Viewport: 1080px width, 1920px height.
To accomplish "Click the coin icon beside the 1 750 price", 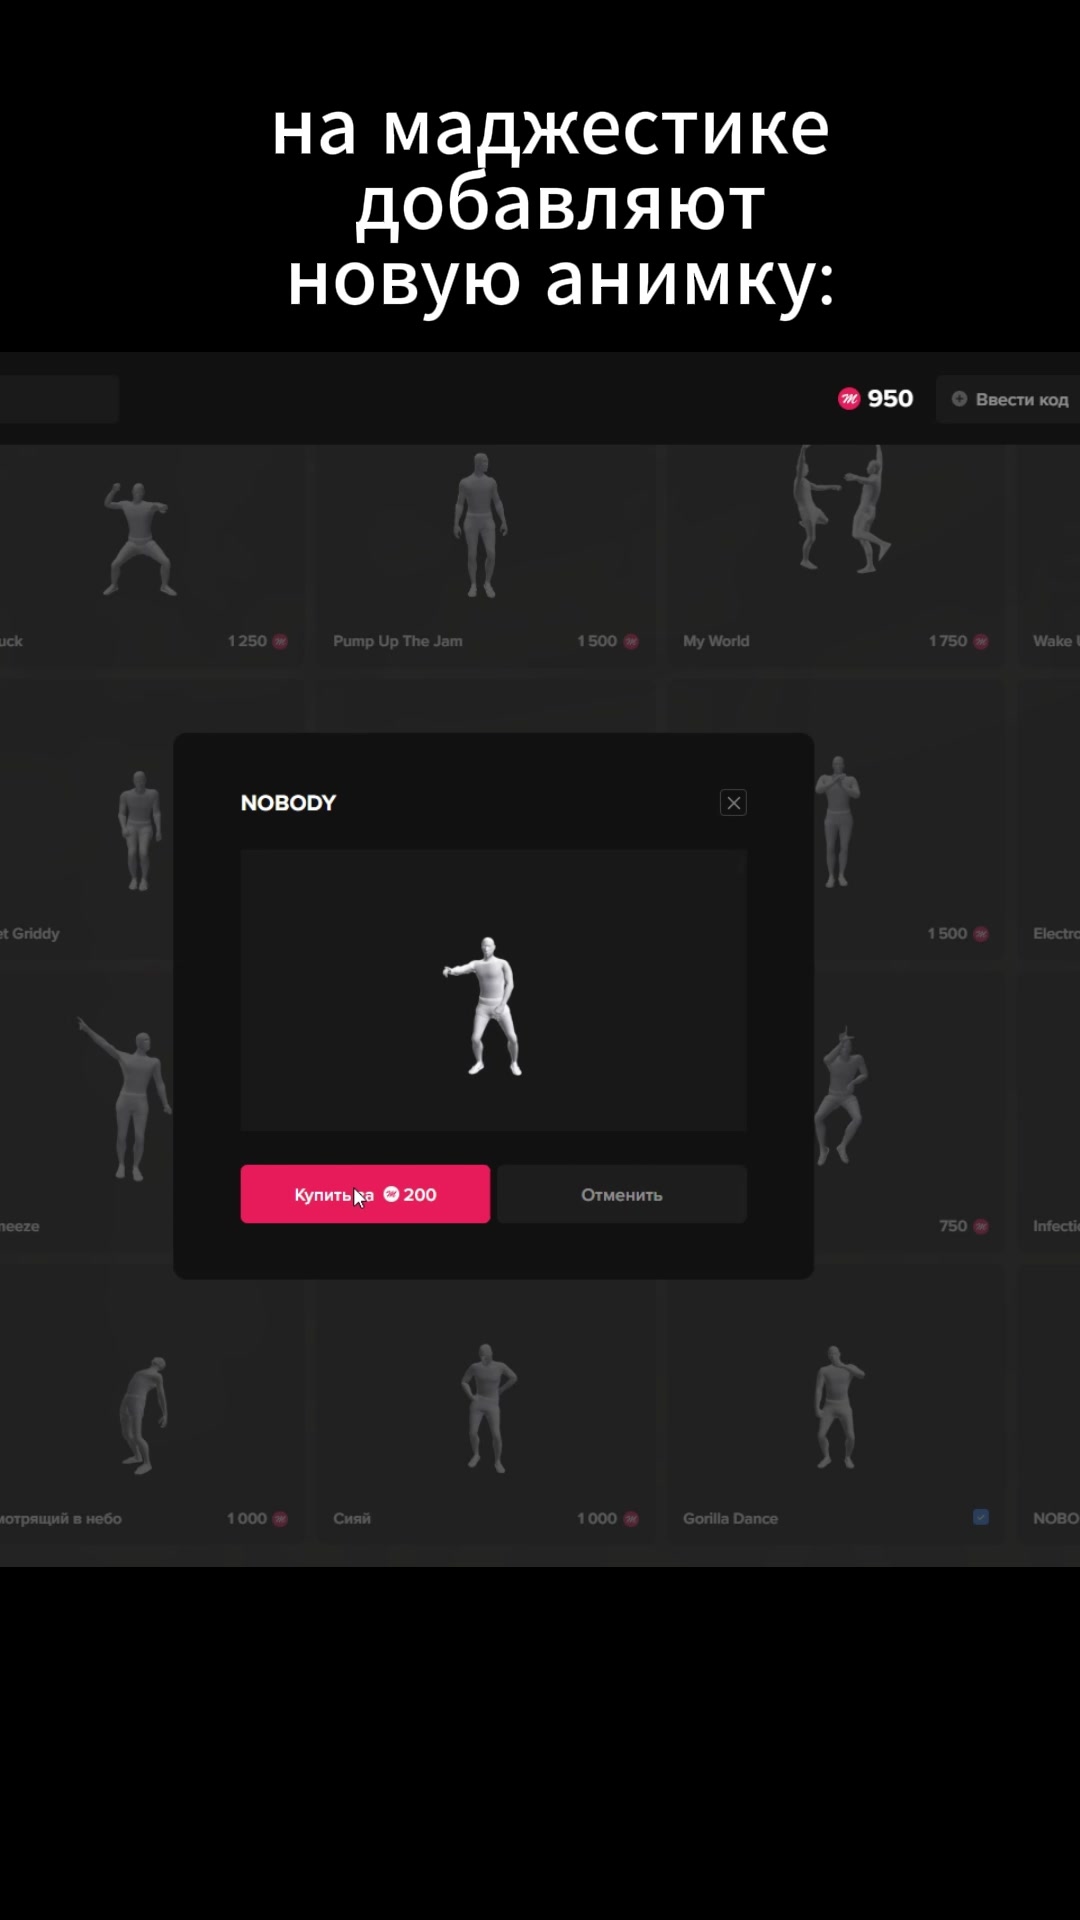I will pyautogui.click(x=981, y=641).
